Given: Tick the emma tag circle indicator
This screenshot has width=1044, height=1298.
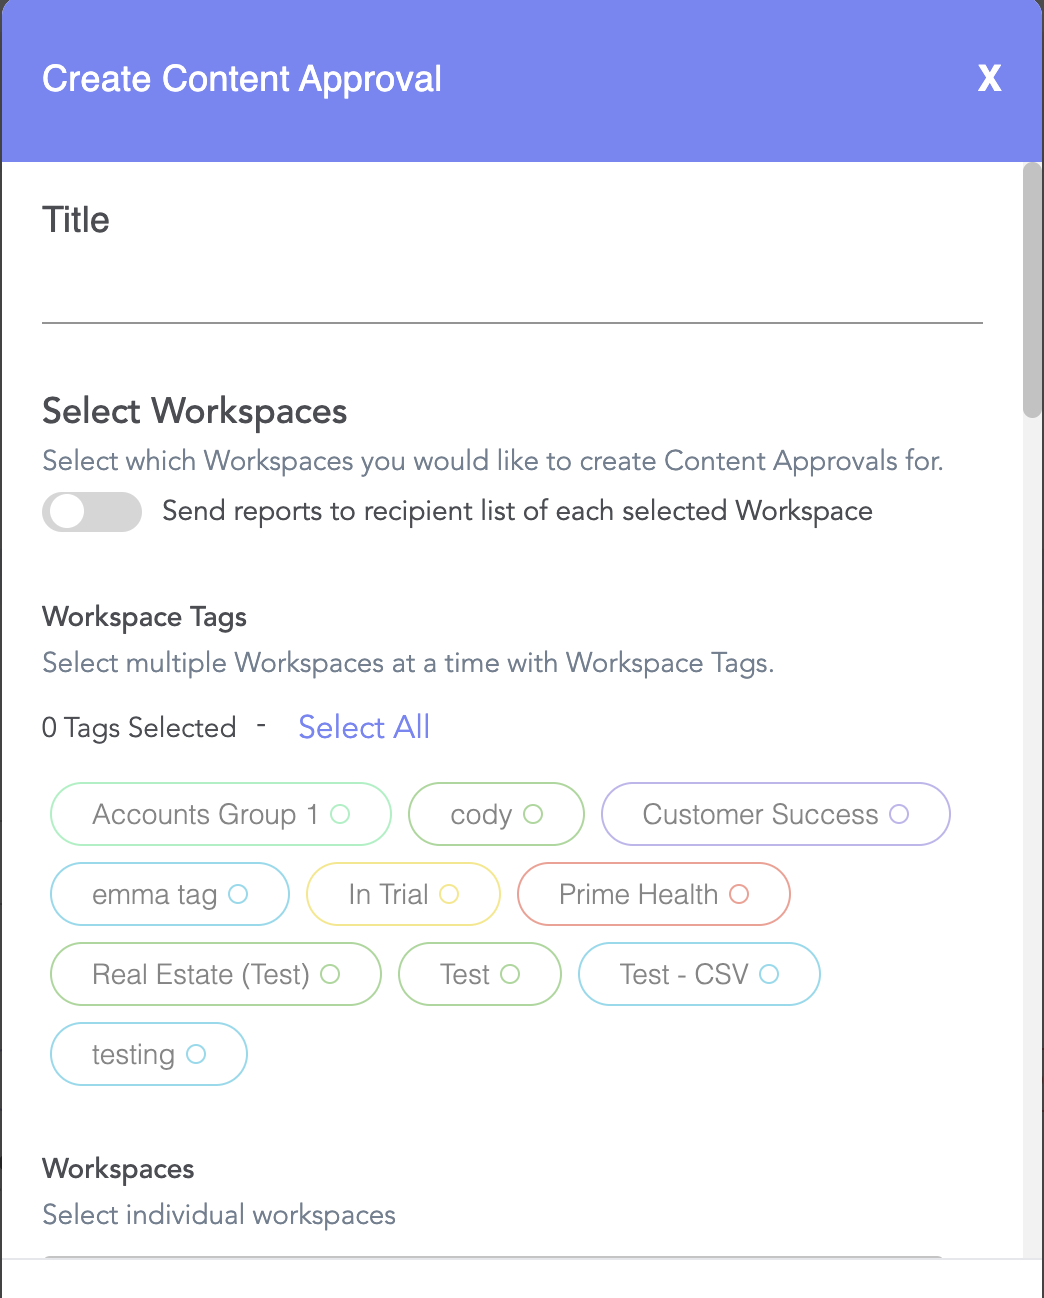Looking at the screenshot, I should point(238,894).
